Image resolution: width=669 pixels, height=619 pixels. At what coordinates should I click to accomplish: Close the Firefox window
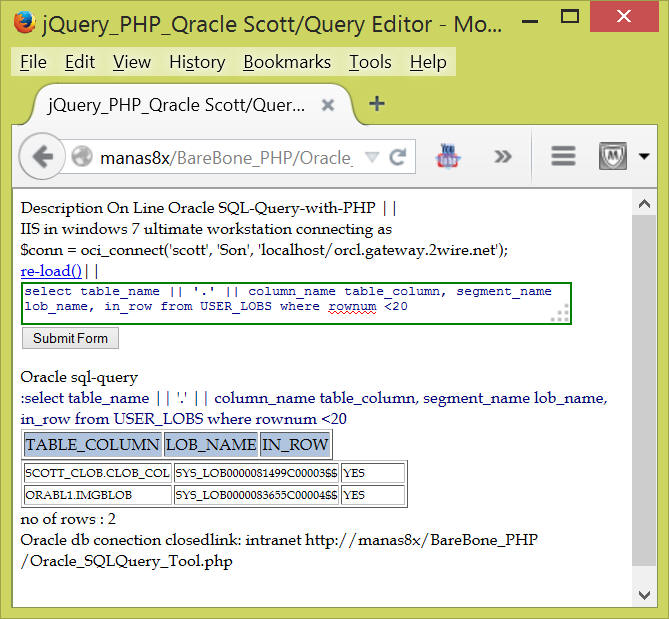[624, 17]
